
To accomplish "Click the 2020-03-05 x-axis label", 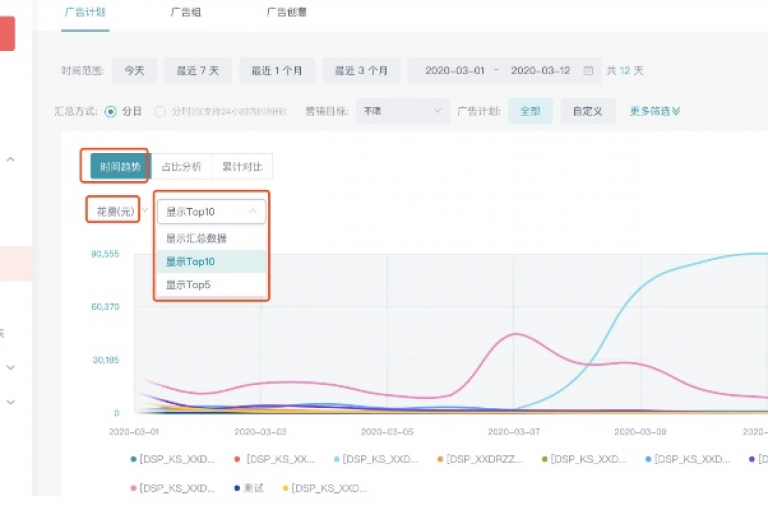I will pos(387,432).
